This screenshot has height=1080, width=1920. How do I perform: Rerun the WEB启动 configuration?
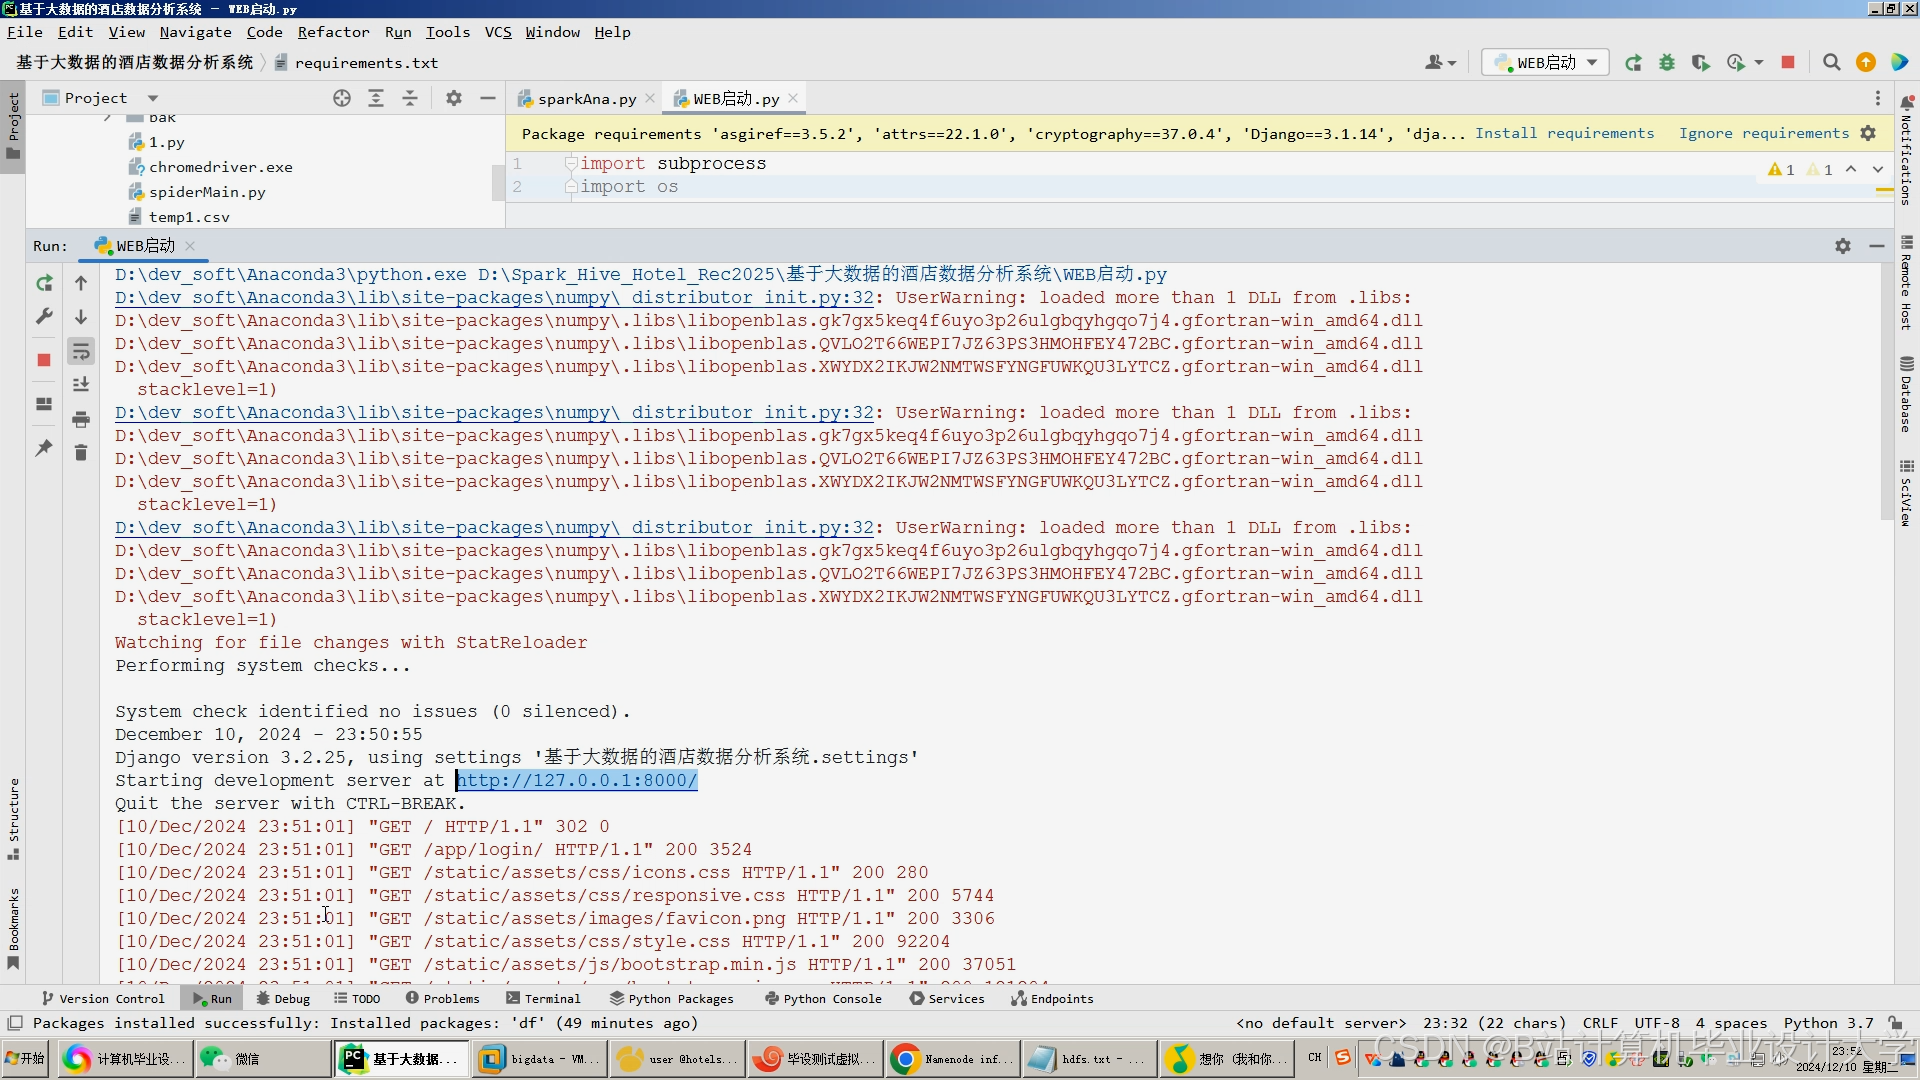point(1634,62)
